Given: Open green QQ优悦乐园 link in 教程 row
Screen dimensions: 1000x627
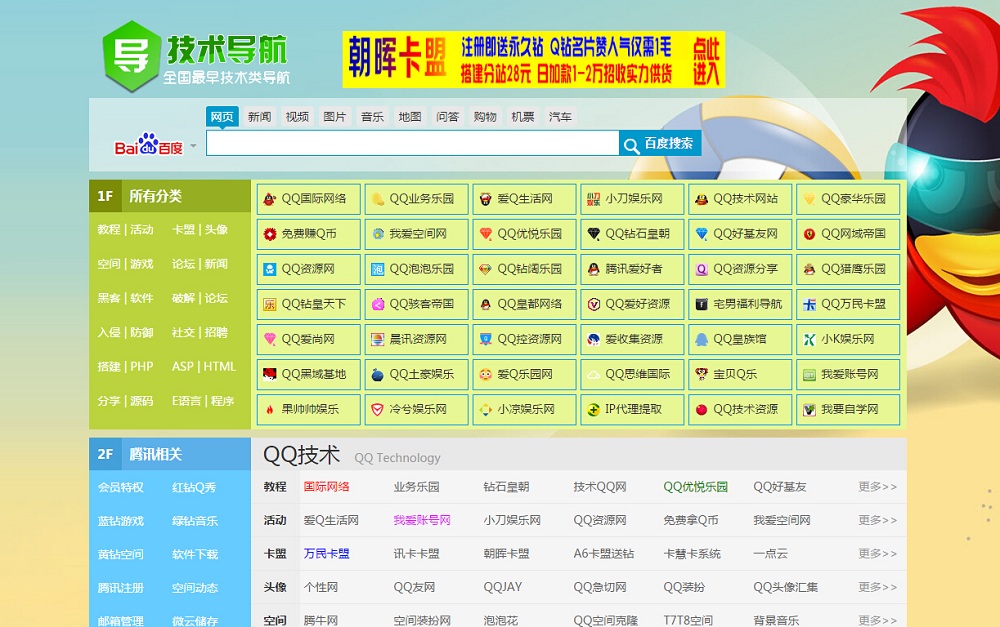Looking at the screenshot, I should (x=696, y=487).
